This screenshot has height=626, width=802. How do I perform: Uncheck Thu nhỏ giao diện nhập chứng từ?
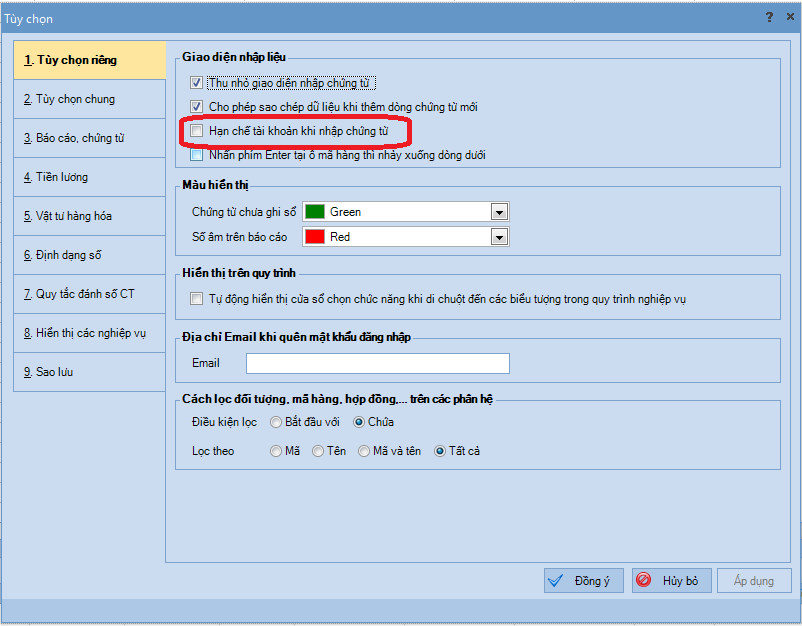coord(197,83)
